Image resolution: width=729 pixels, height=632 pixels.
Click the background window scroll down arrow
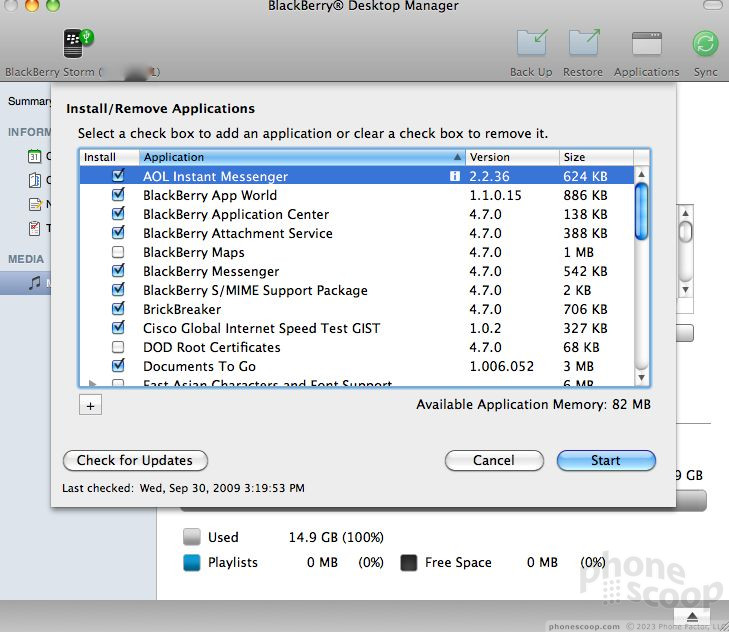pos(685,289)
